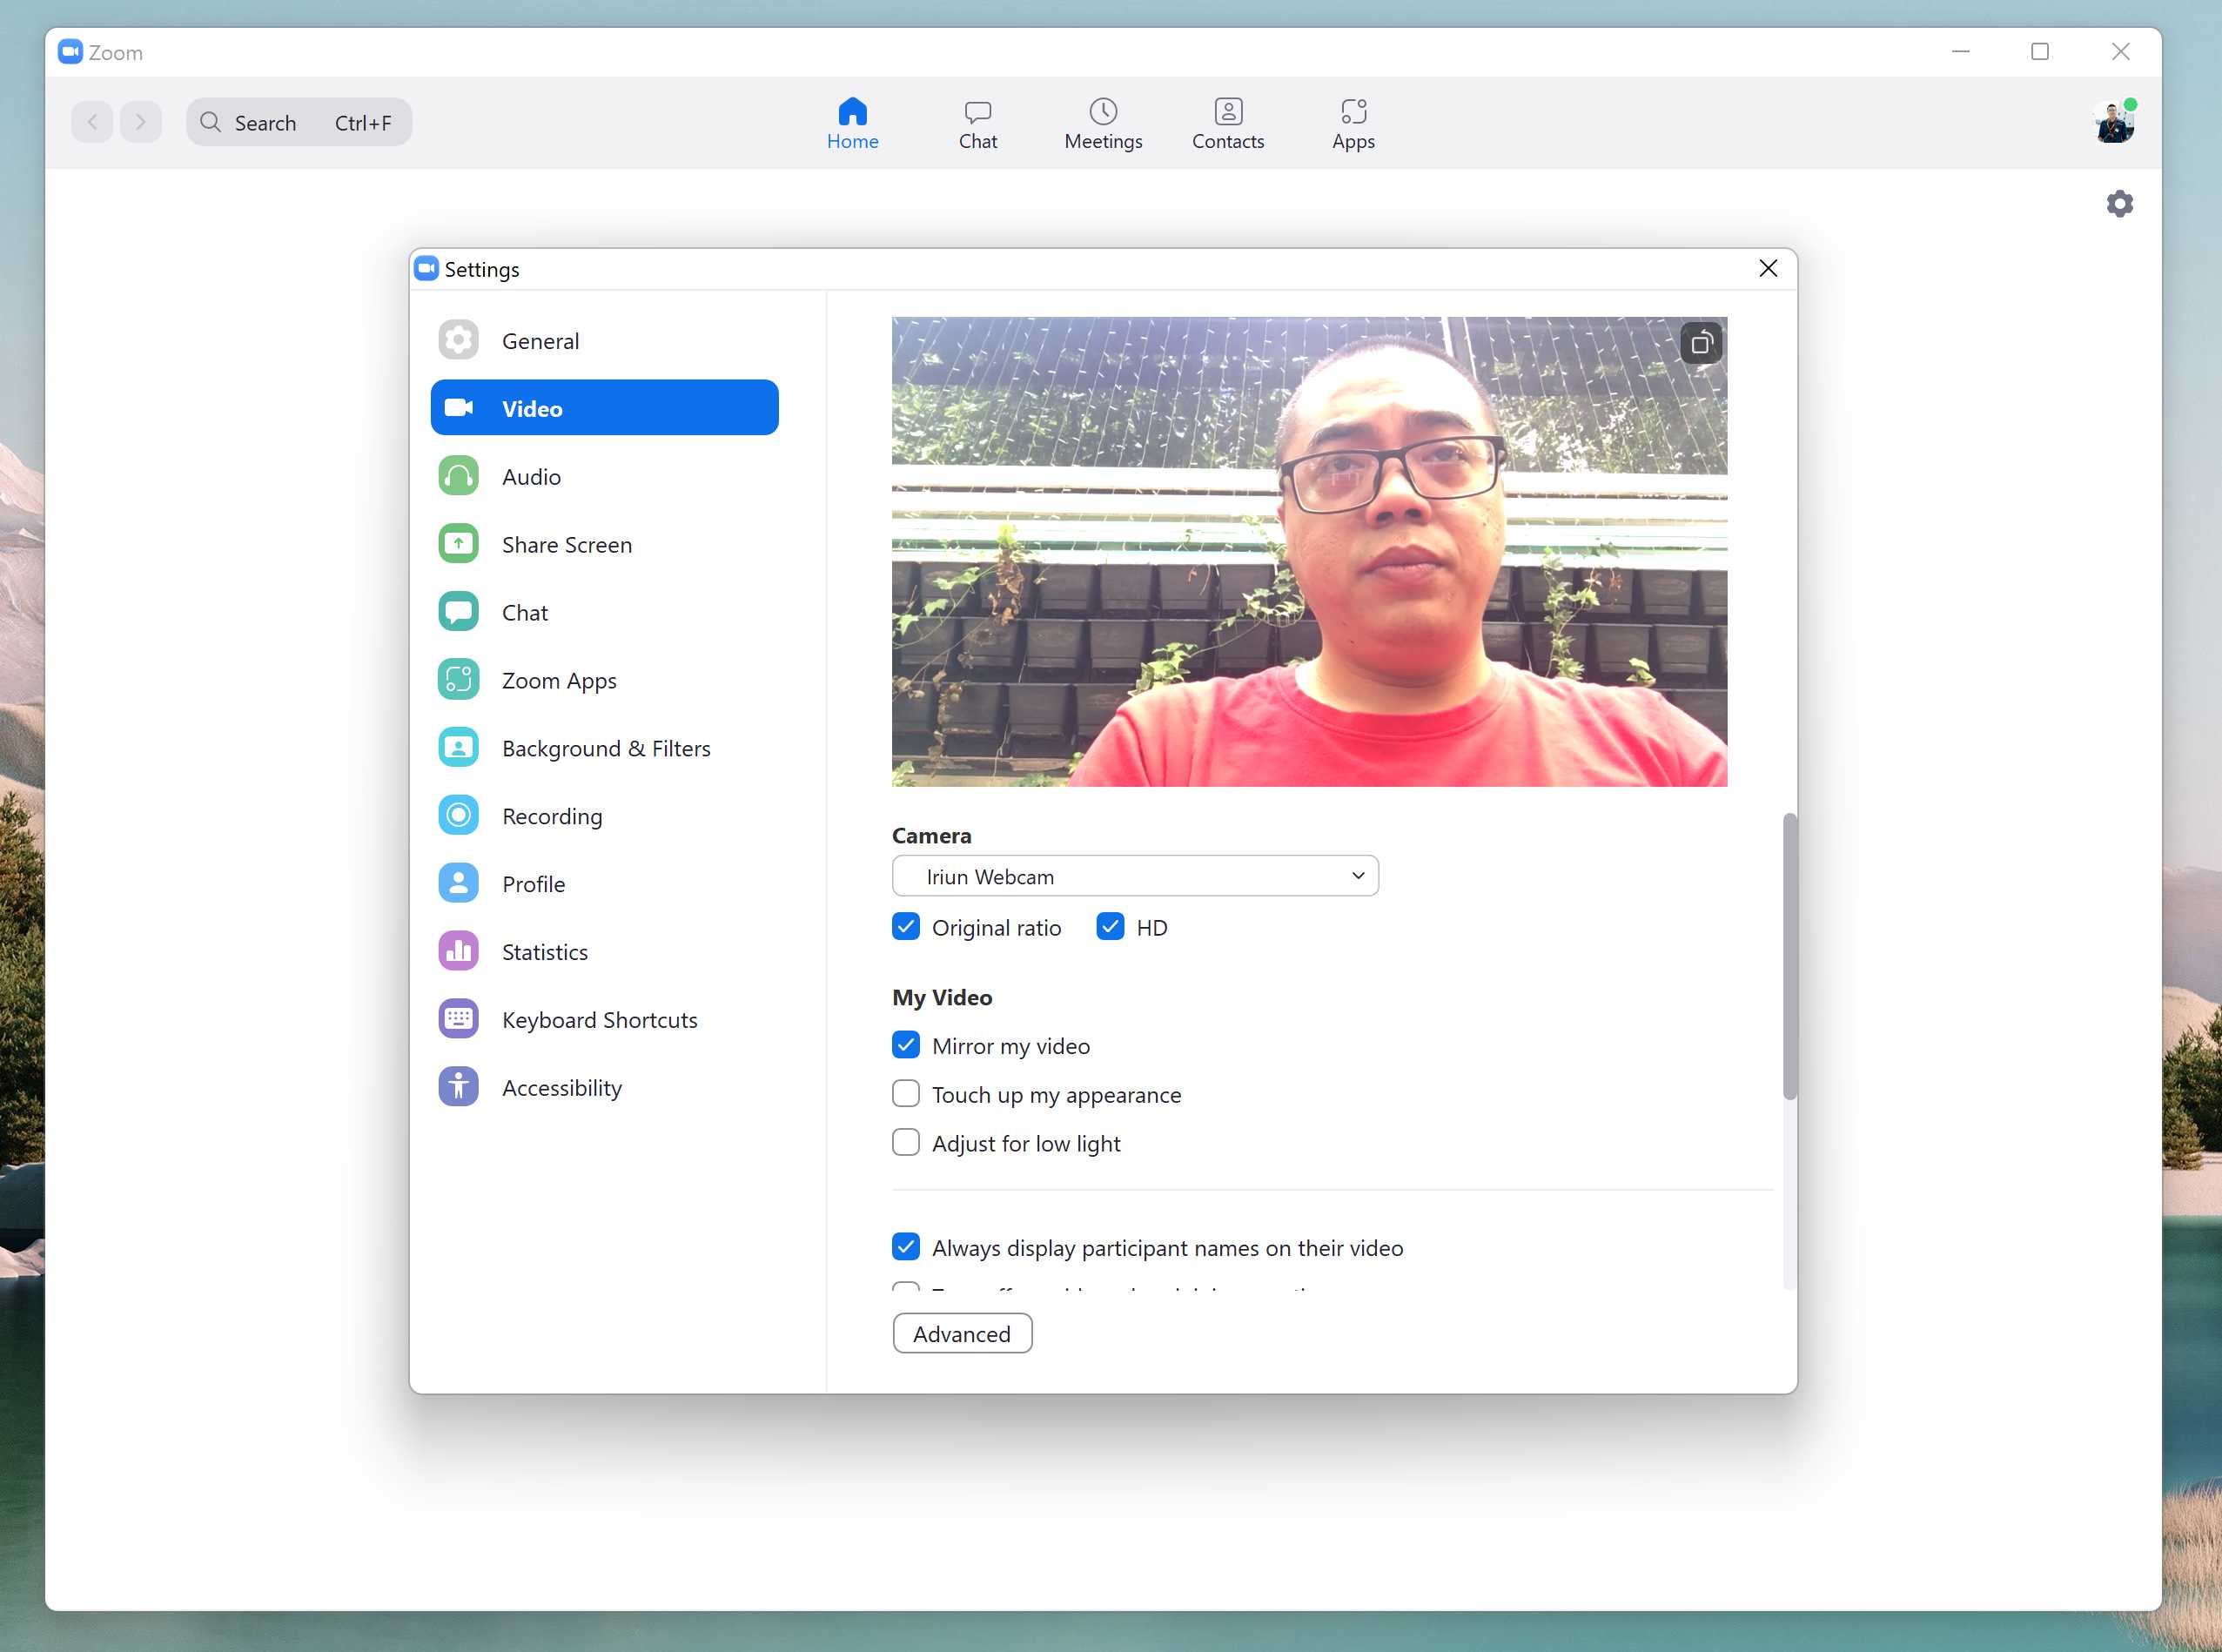
Task: Click the Statistics bar chart icon
Action: tap(458, 951)
